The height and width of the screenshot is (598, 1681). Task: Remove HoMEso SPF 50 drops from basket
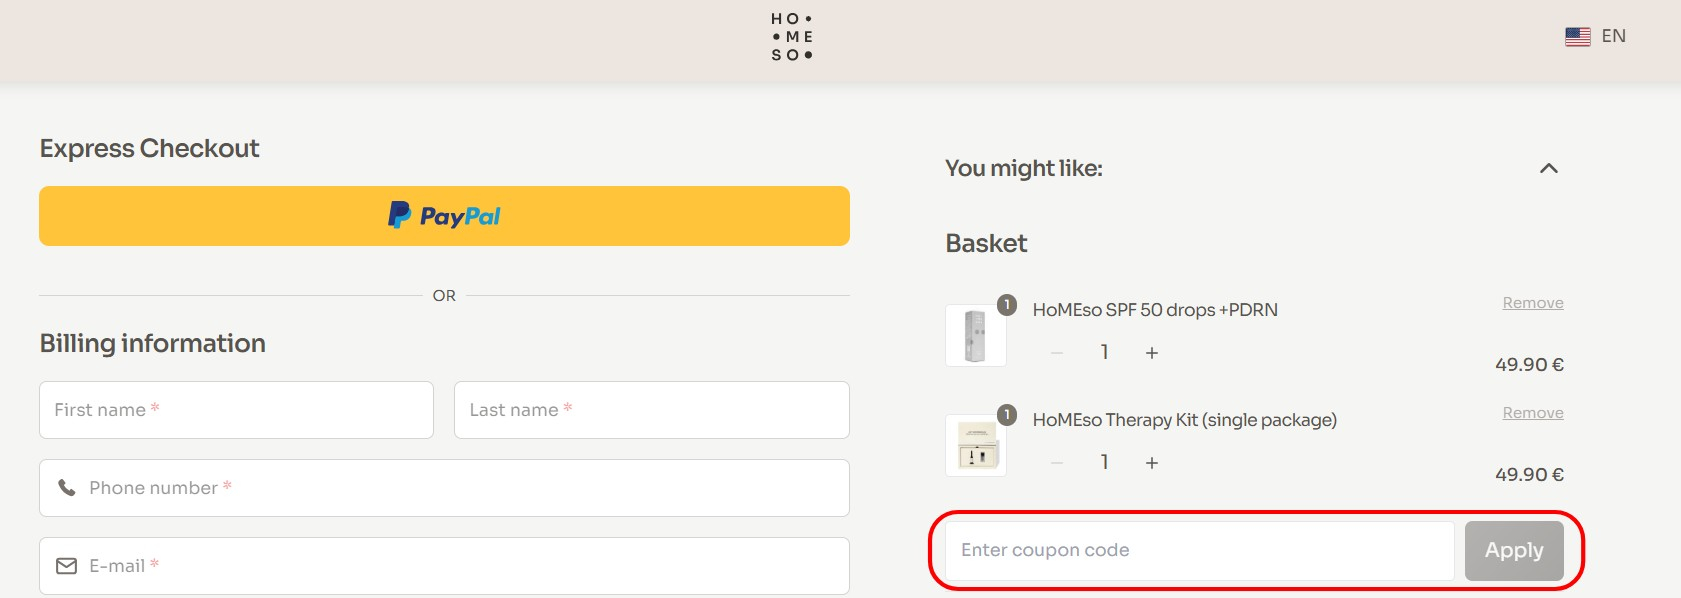tap(1532, 303)
